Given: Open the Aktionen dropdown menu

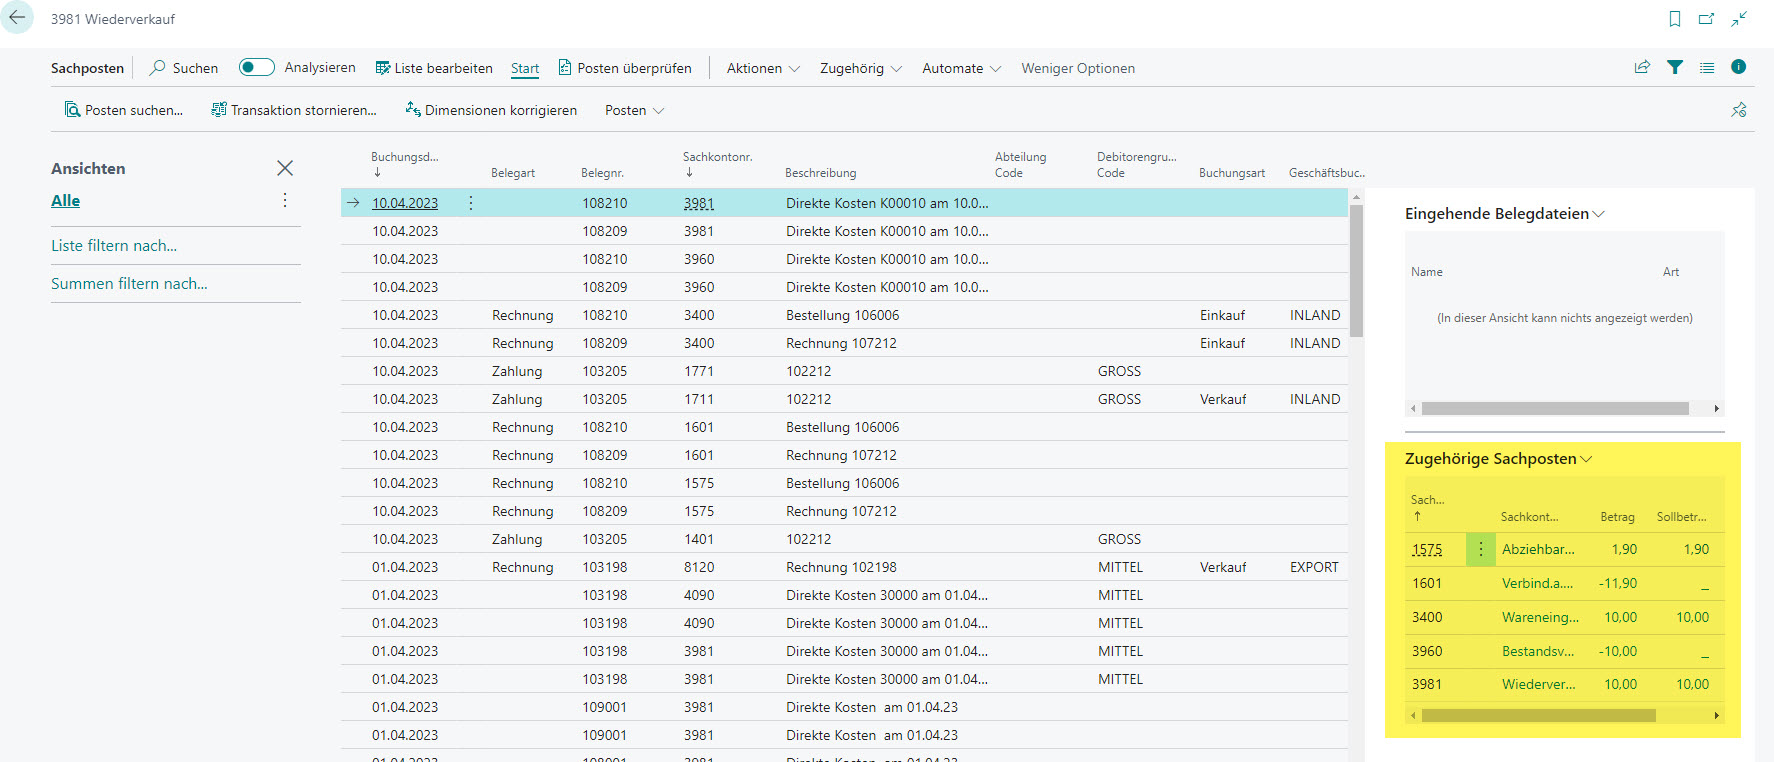Looking at the screenshot, I should 763,68.
